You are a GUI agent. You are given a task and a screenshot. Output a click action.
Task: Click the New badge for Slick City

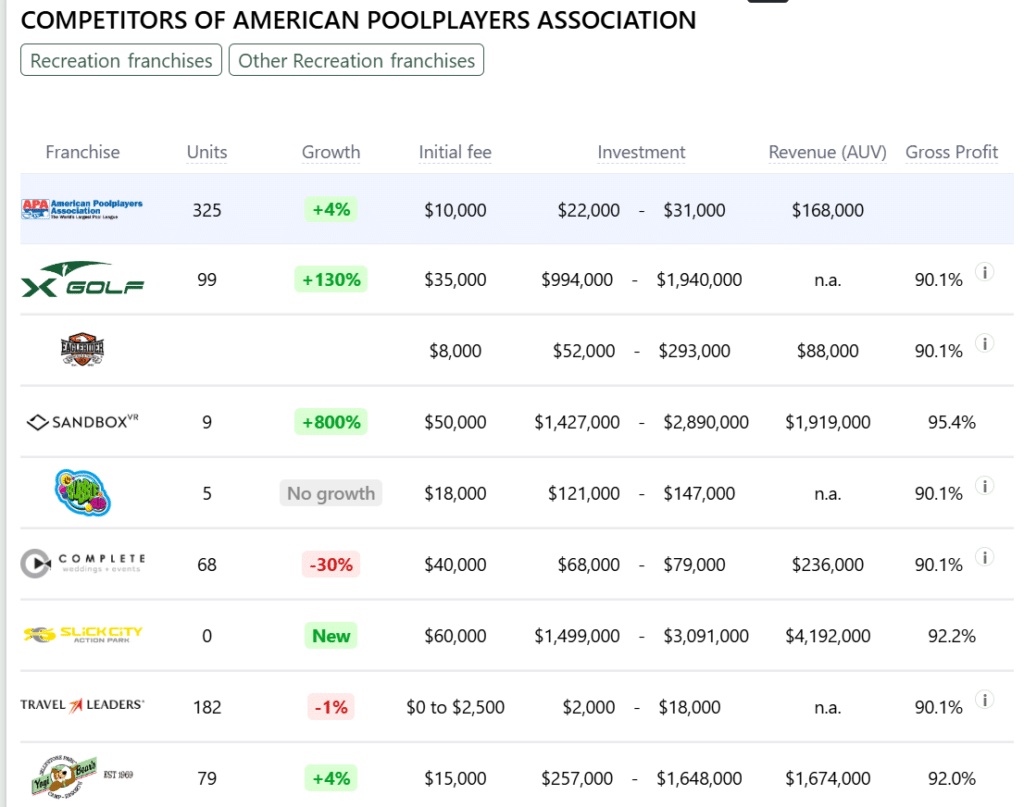331,635
